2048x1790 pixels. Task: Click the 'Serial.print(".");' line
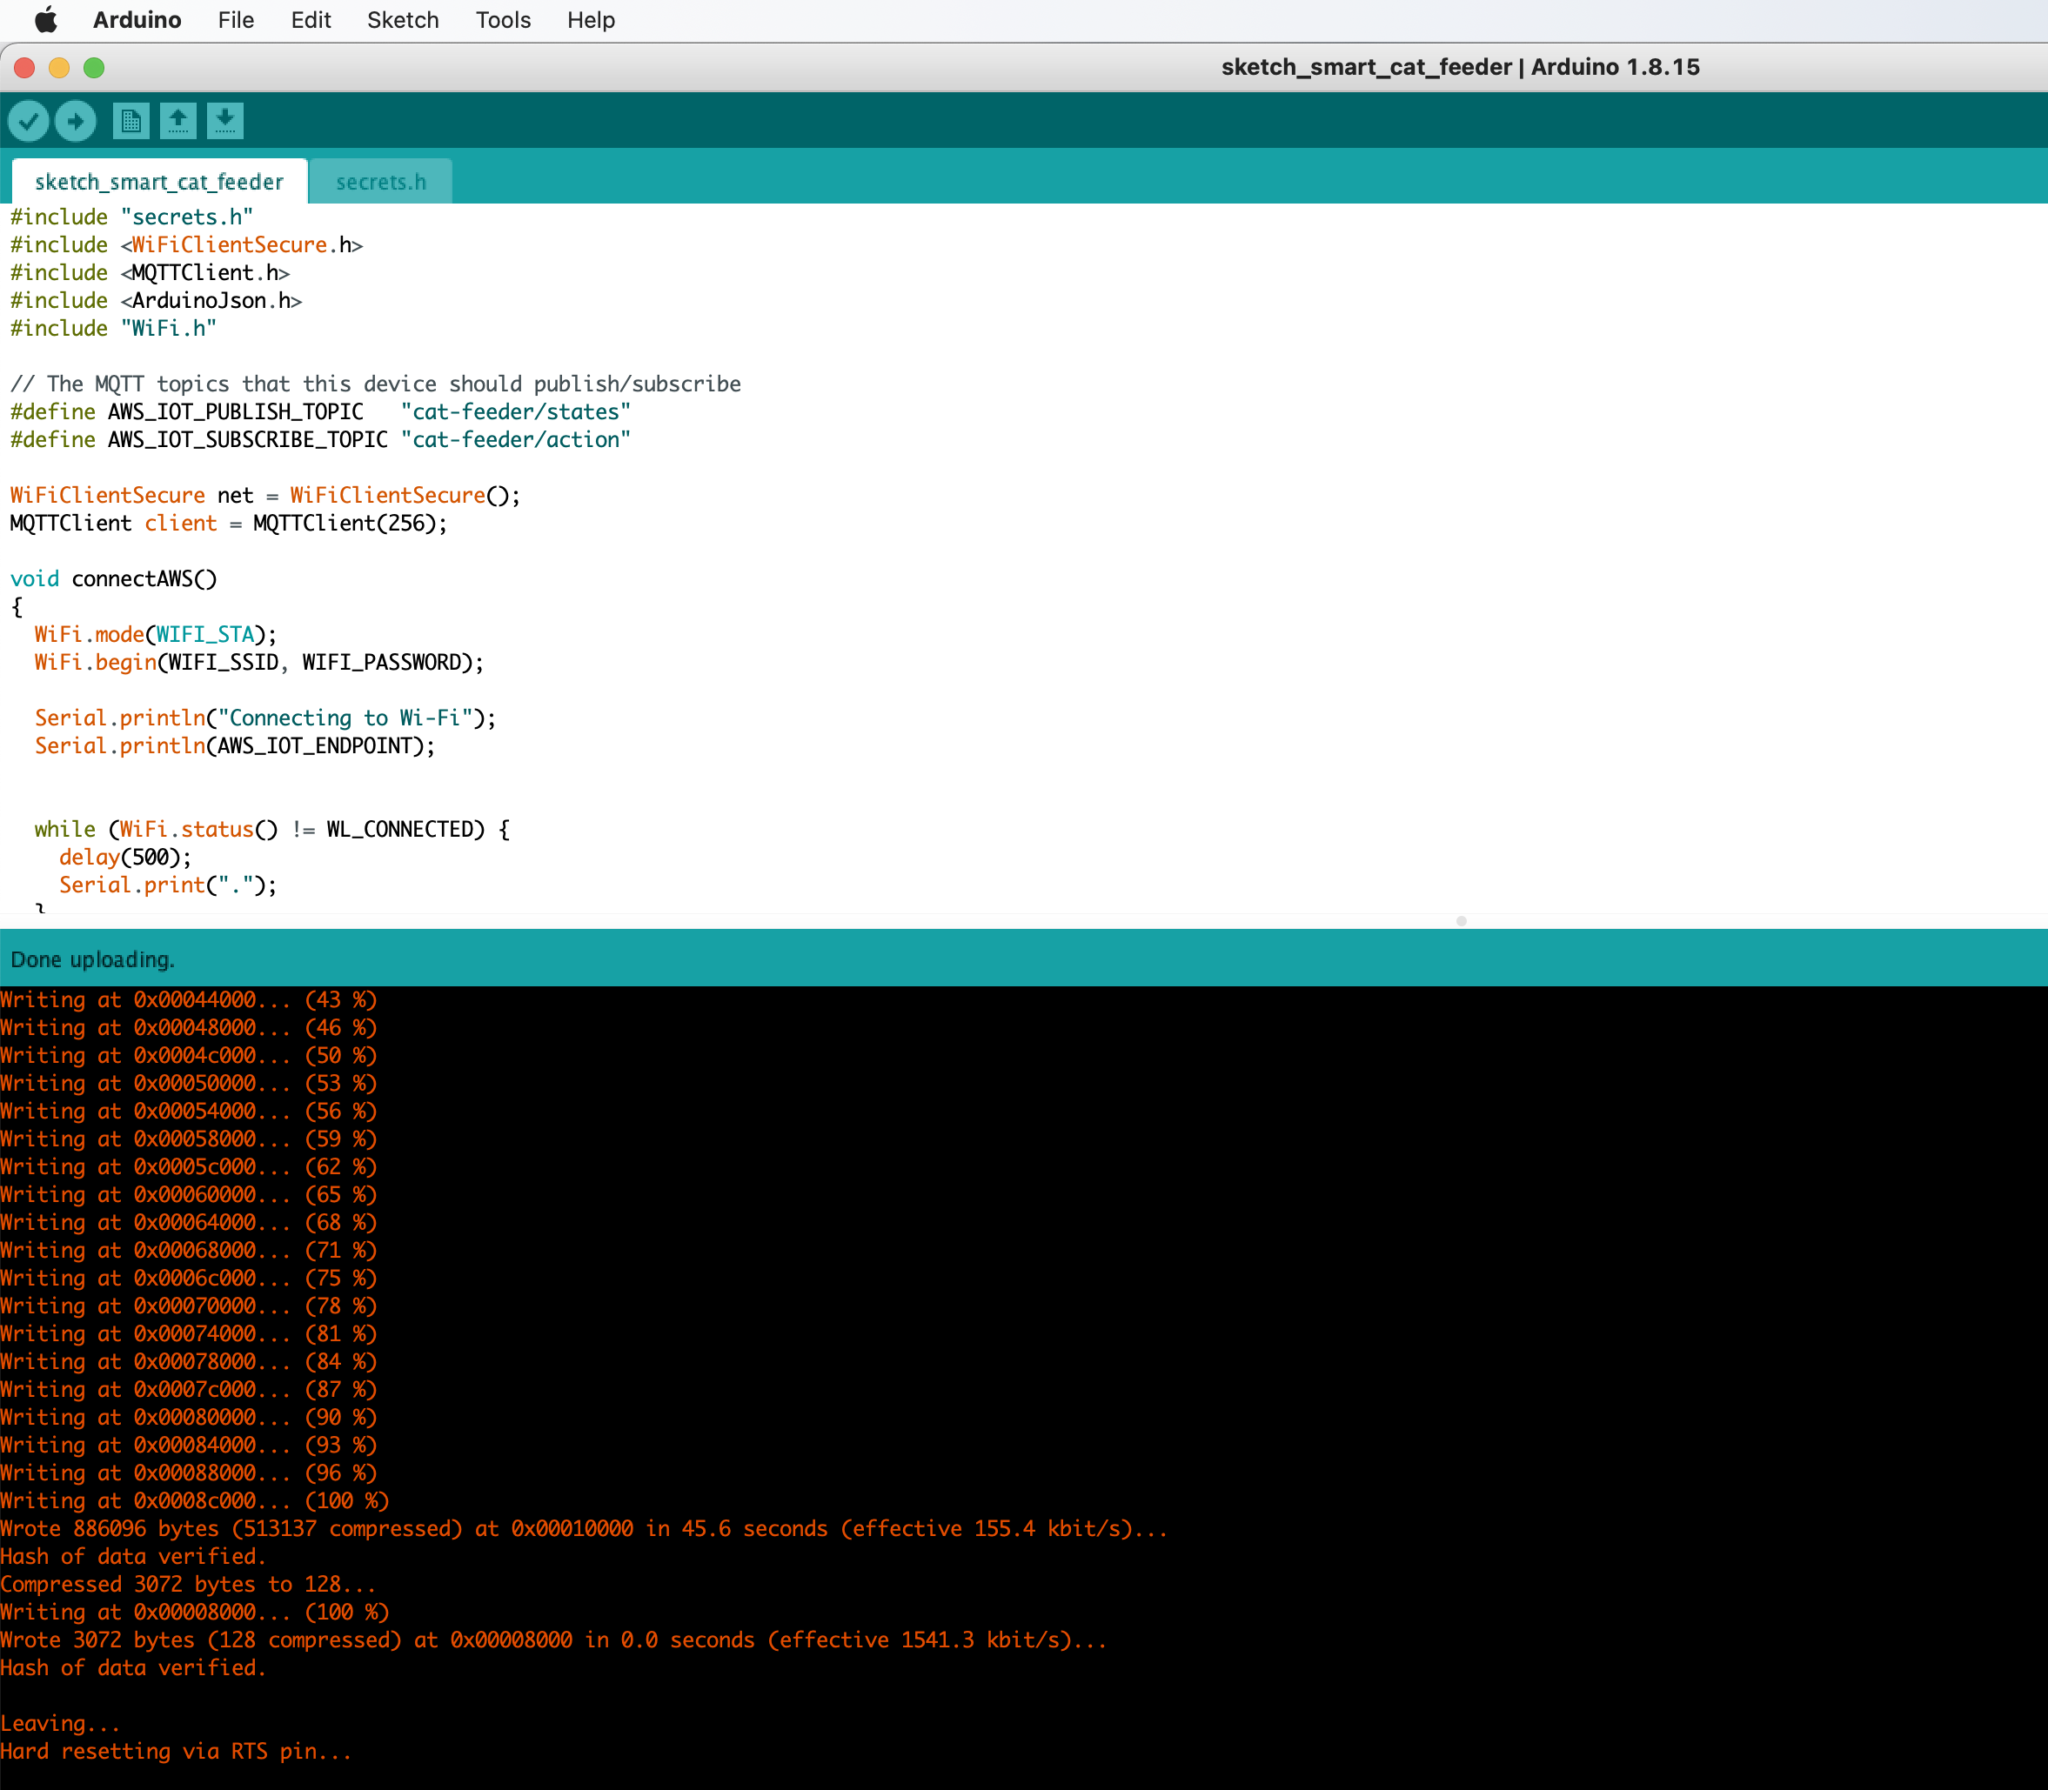pyautogui.click(x=168, y=886)
